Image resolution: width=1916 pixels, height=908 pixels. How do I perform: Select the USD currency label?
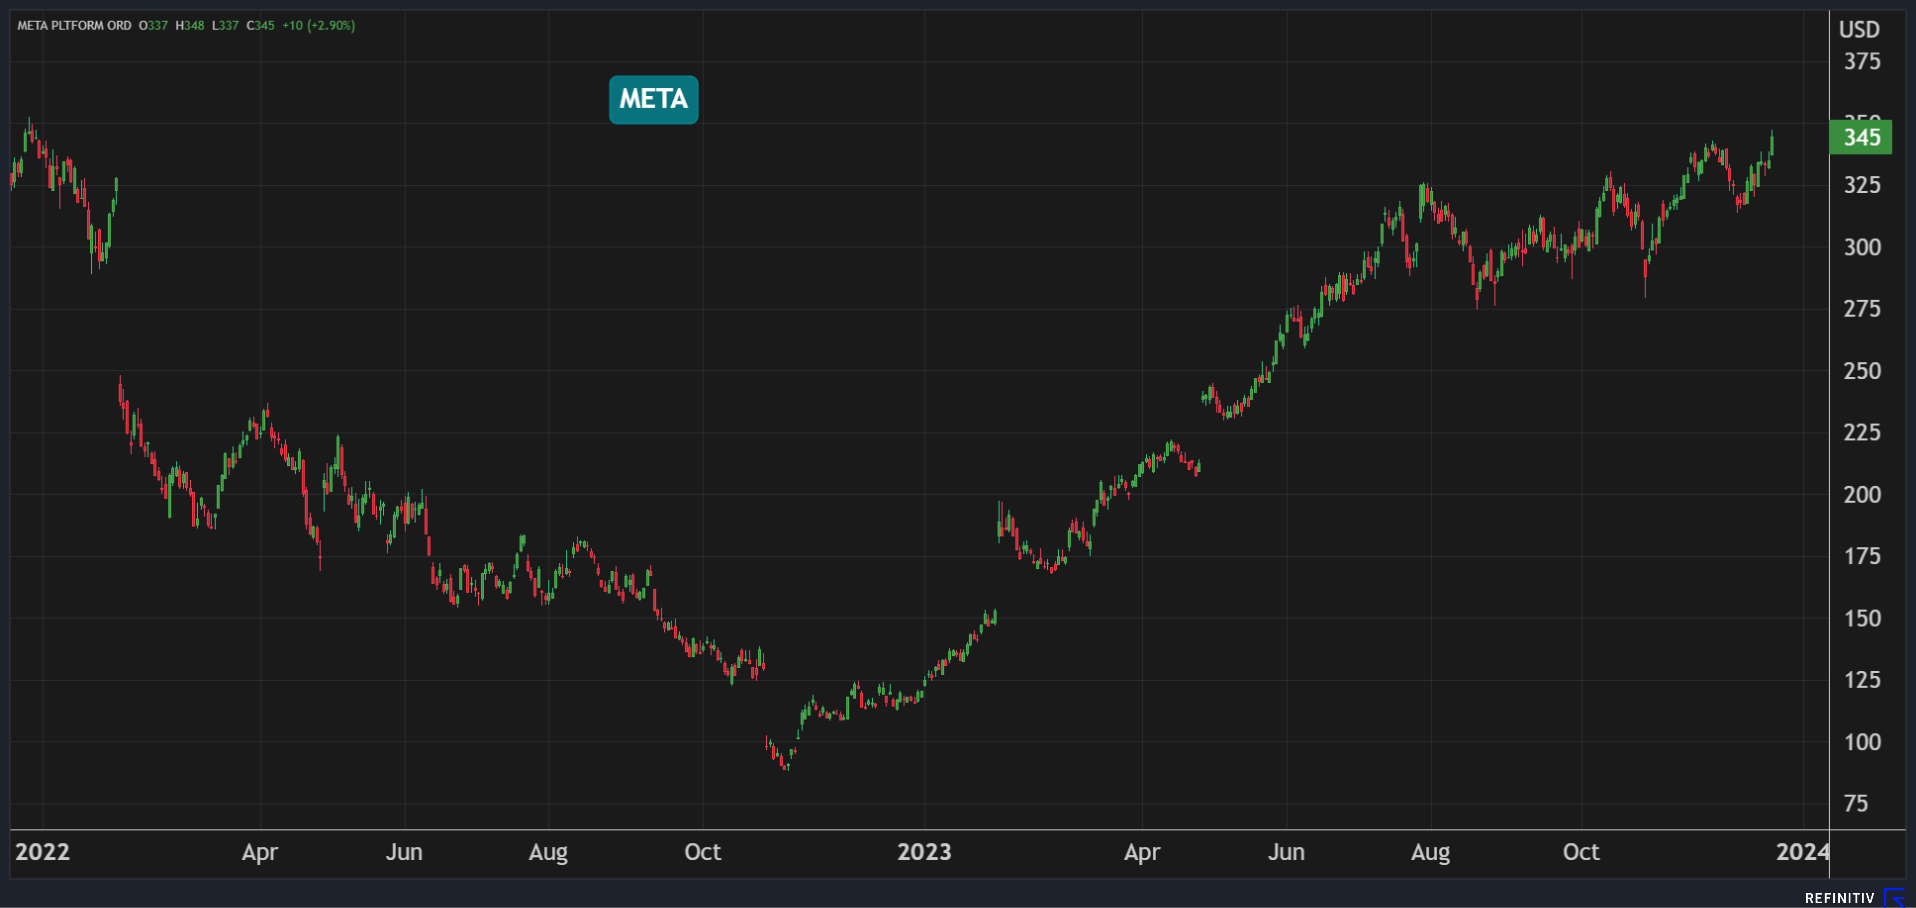pyautogui.click(x=1859, y=30)
